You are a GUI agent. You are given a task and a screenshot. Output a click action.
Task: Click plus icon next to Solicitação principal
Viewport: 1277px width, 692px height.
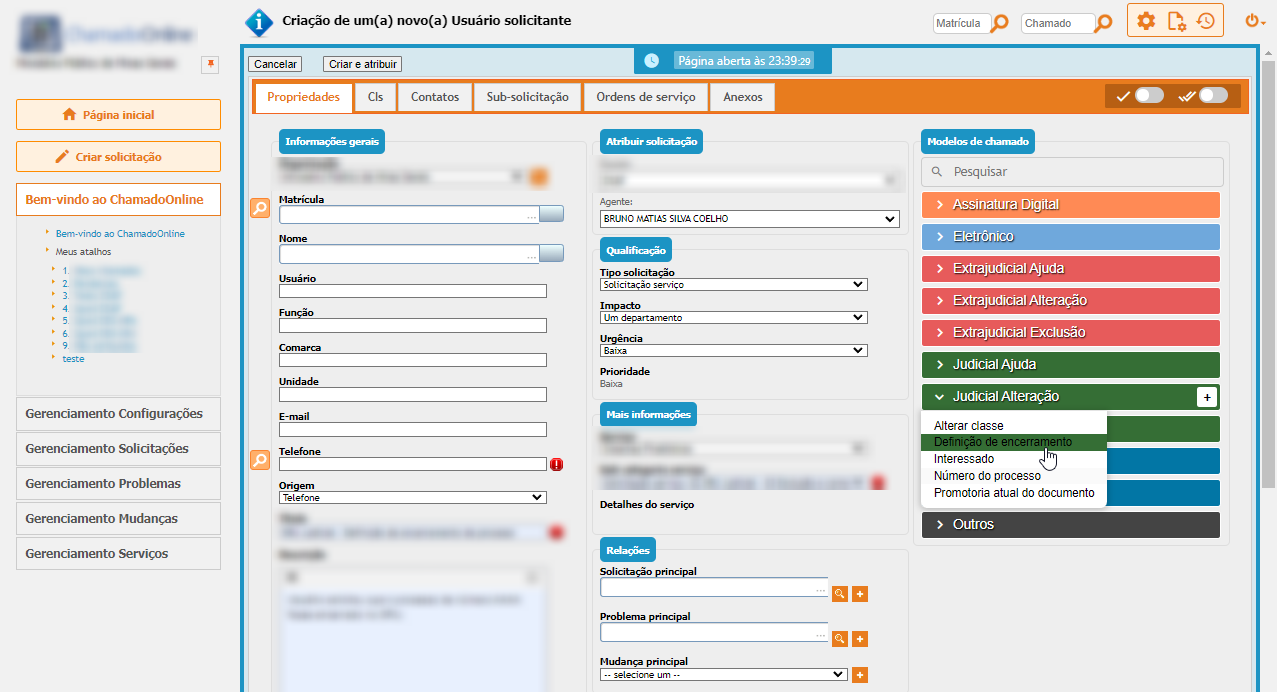click(859, 594)
